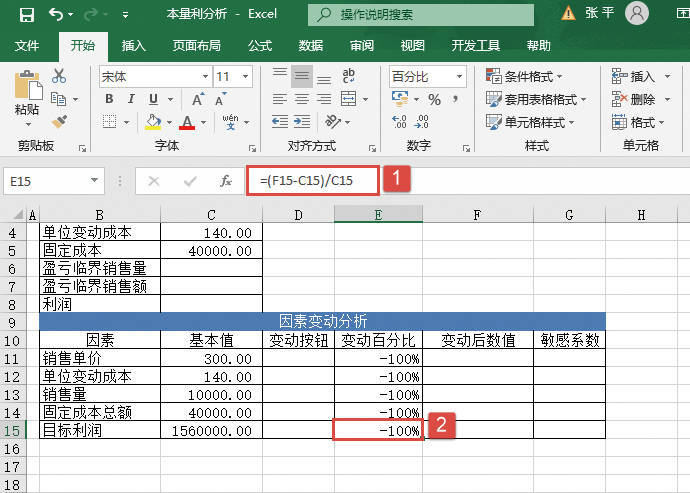Toggle Underline formatting
The height and width of the screenshot is (493, 690).
coord(153,99)
